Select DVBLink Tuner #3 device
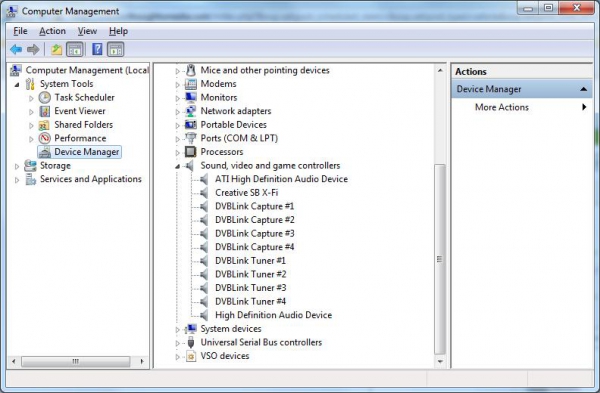Screen dimensions: 600x393 (x=251, y=288)
